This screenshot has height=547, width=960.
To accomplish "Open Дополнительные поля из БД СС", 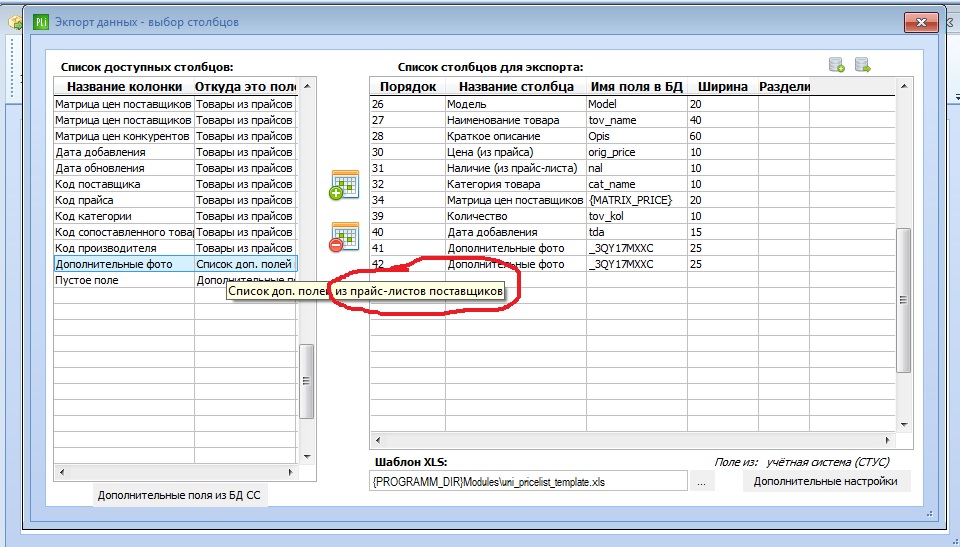I will coord(179,495).
